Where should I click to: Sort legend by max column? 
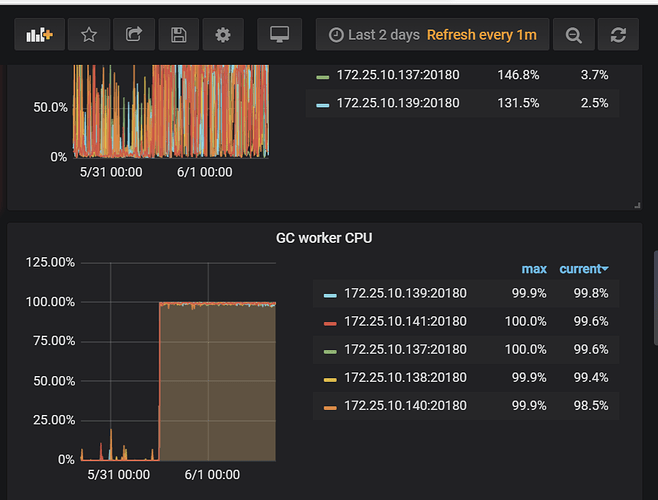534,269
